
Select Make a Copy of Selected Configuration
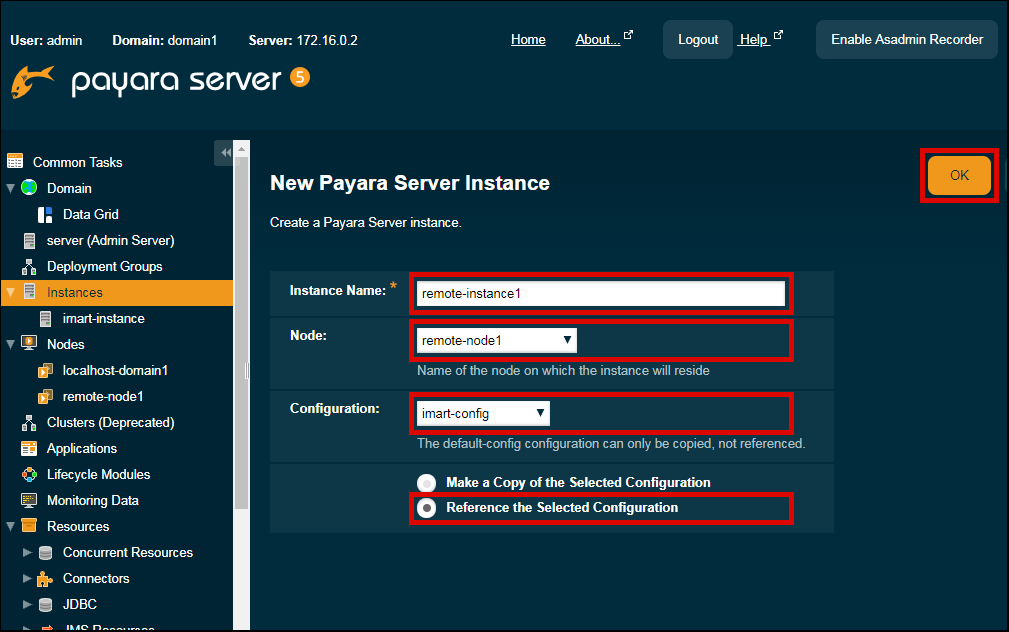(x=427, y=482)
